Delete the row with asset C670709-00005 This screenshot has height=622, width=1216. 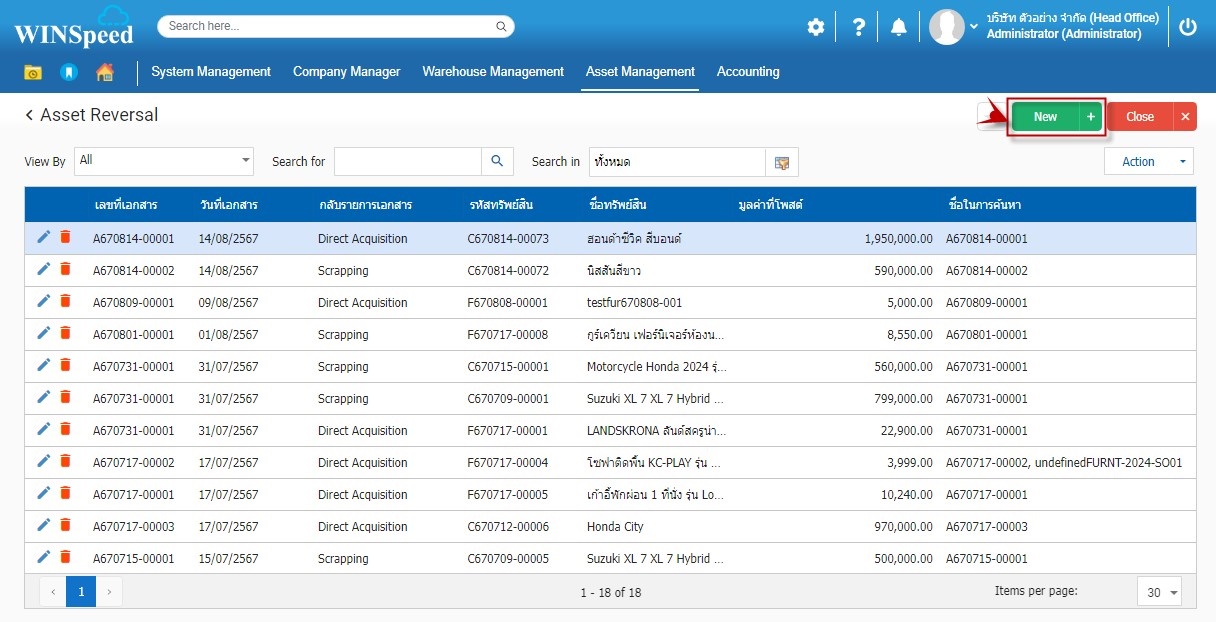pos(65,557)
